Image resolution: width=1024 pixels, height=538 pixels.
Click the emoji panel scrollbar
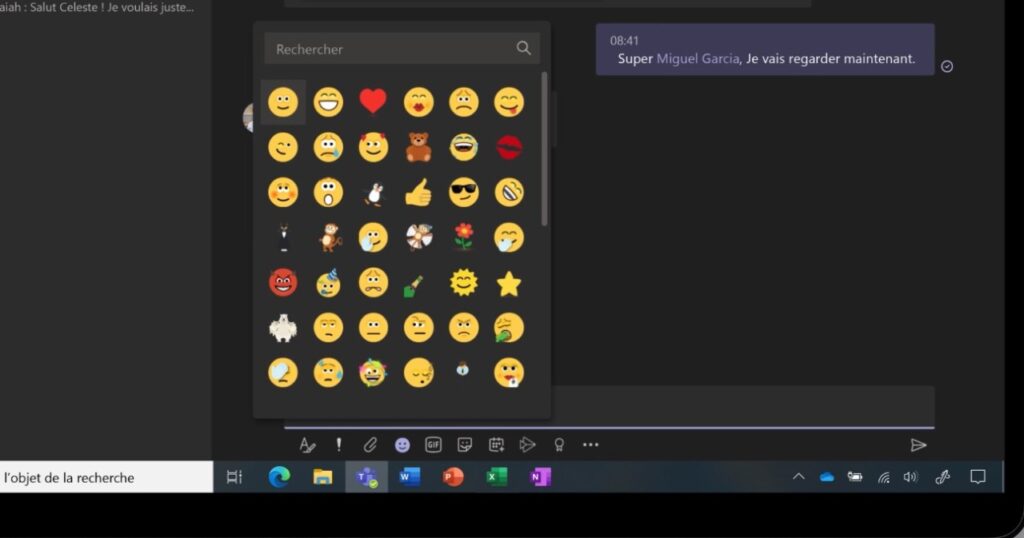coord(545,149)
